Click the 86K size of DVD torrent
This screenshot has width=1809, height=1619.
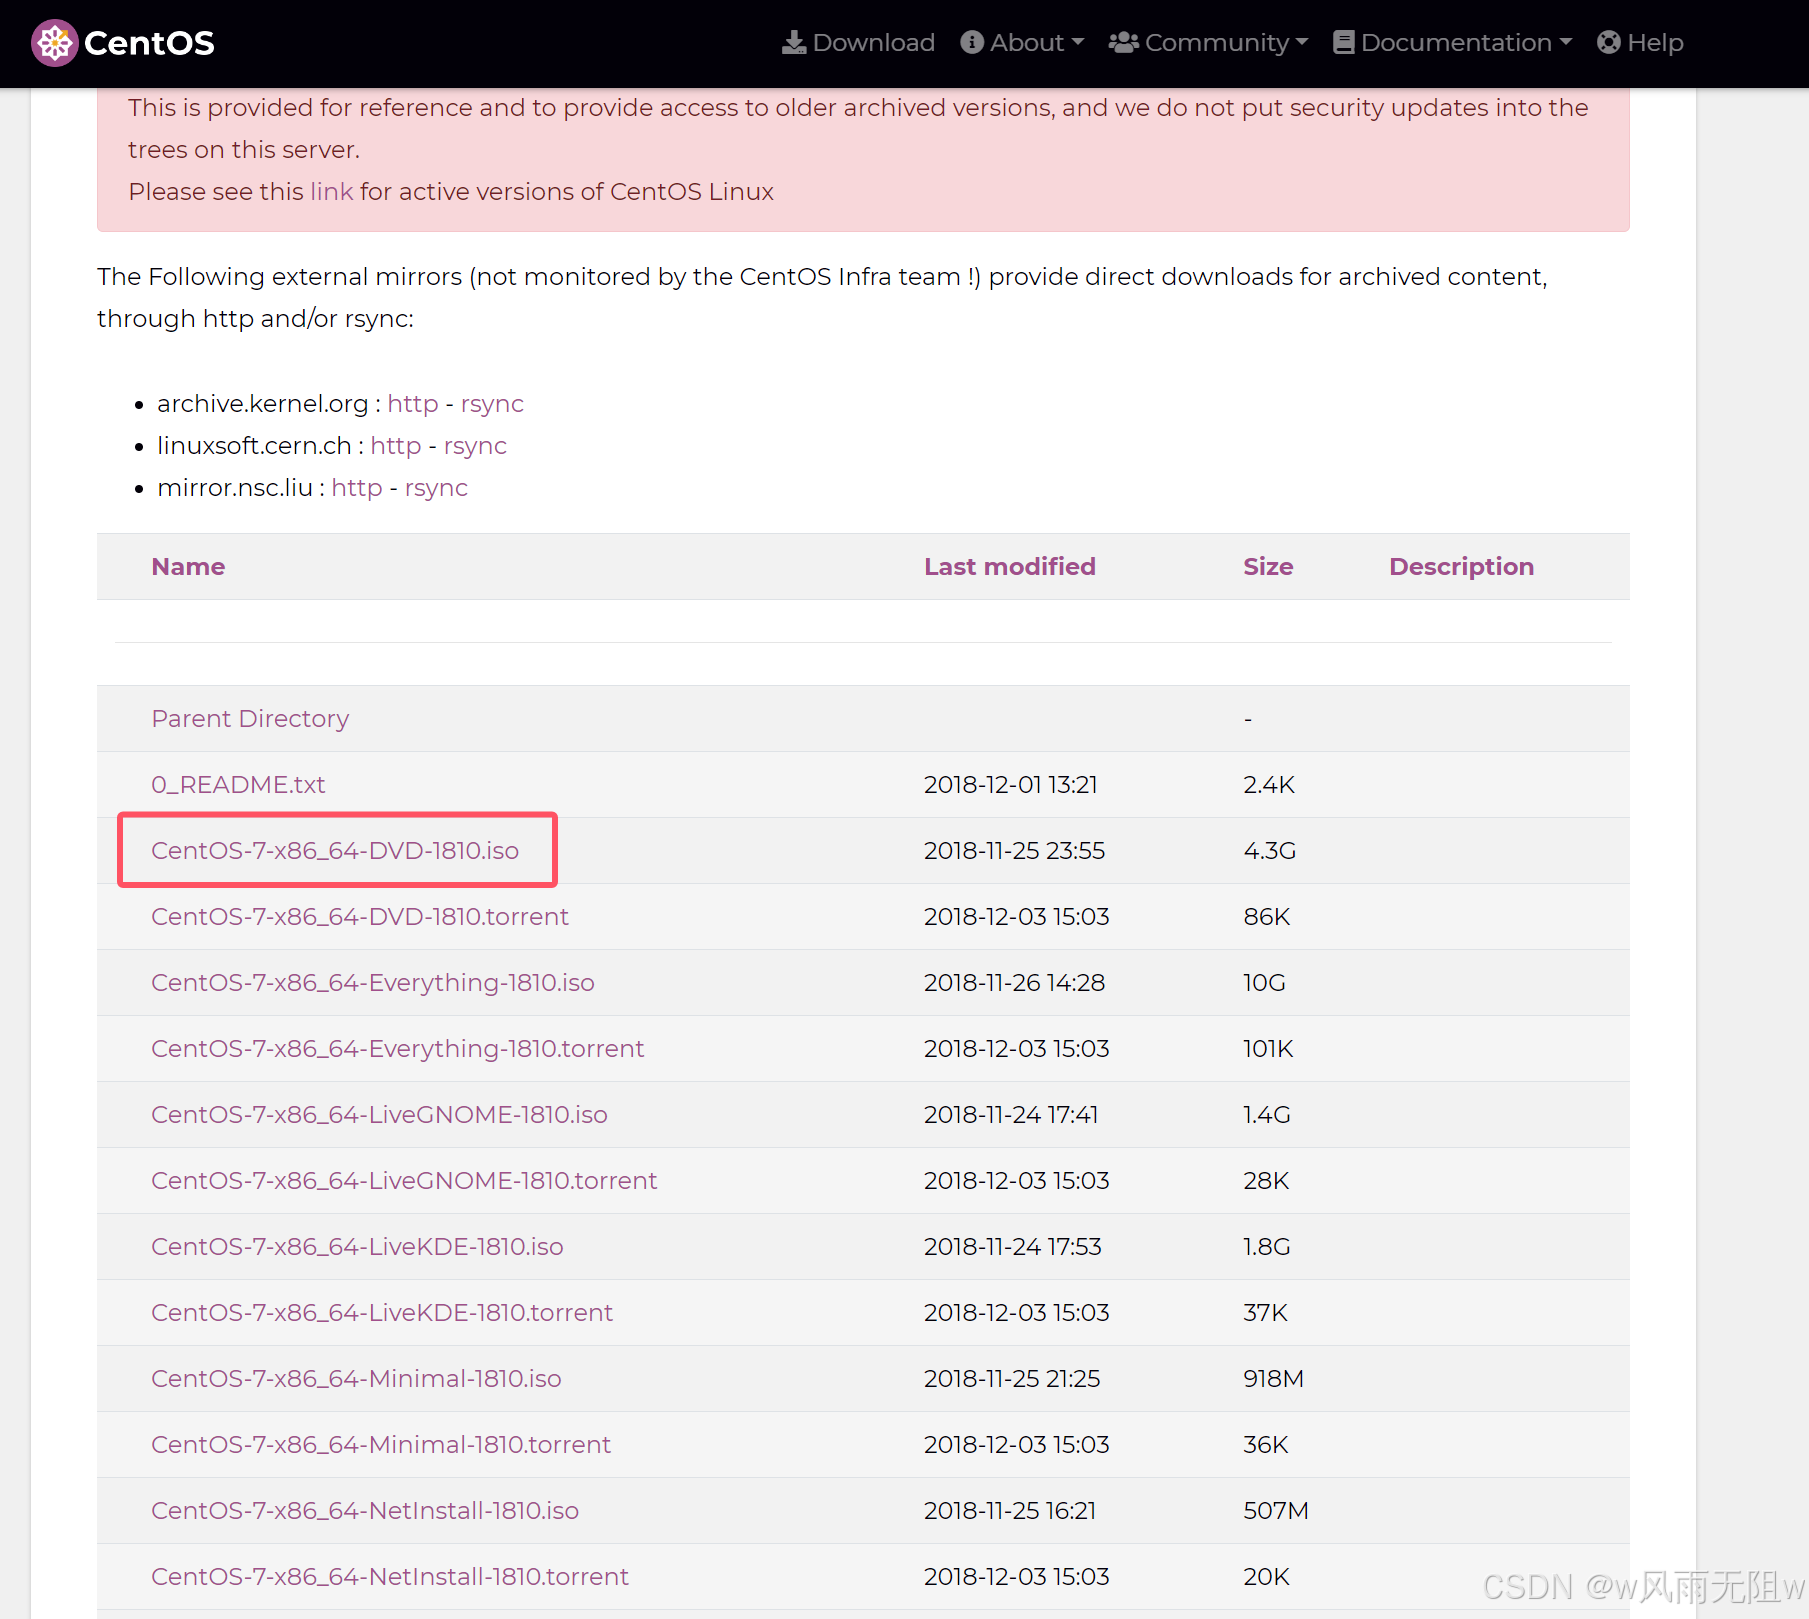tap(1267, 916)
